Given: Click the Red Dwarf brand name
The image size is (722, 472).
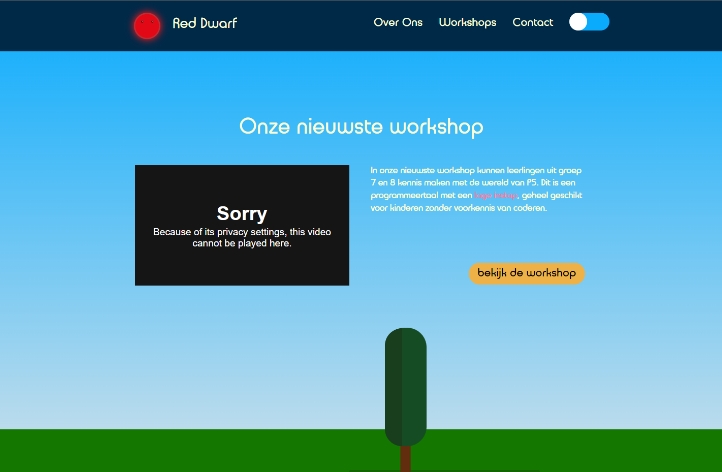Looking at the screenshot, I should click(204, 22).
